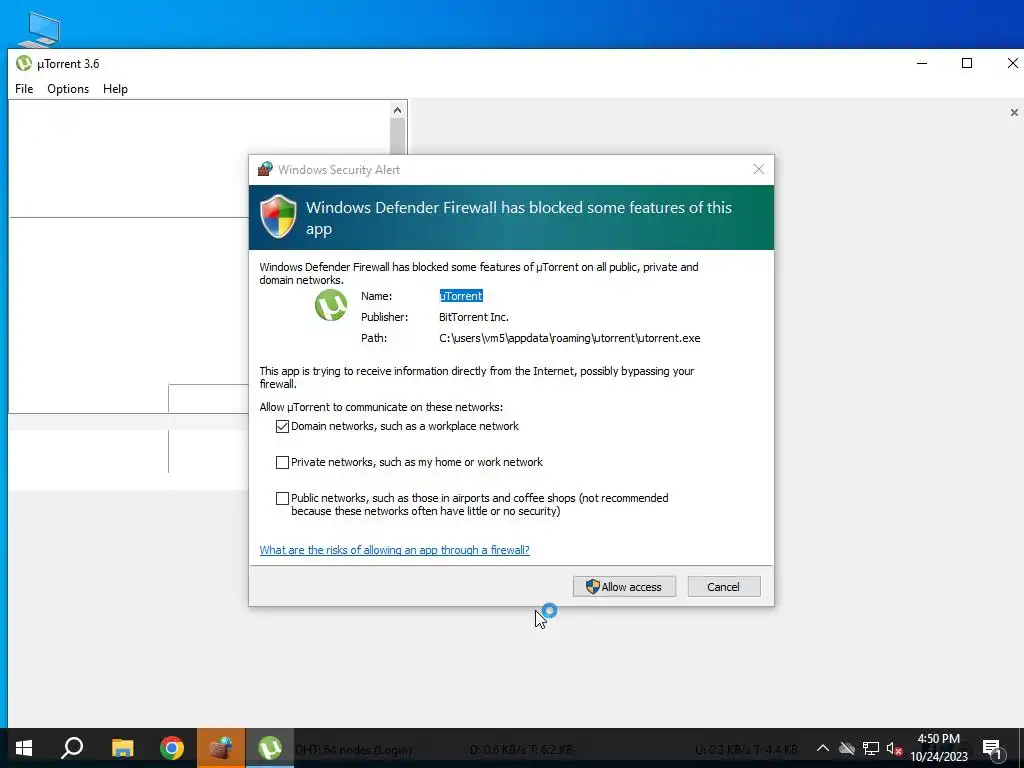Screen dimensions: 1024x768
Task: Close the µTorrent right side panel
Action: 1014,112
